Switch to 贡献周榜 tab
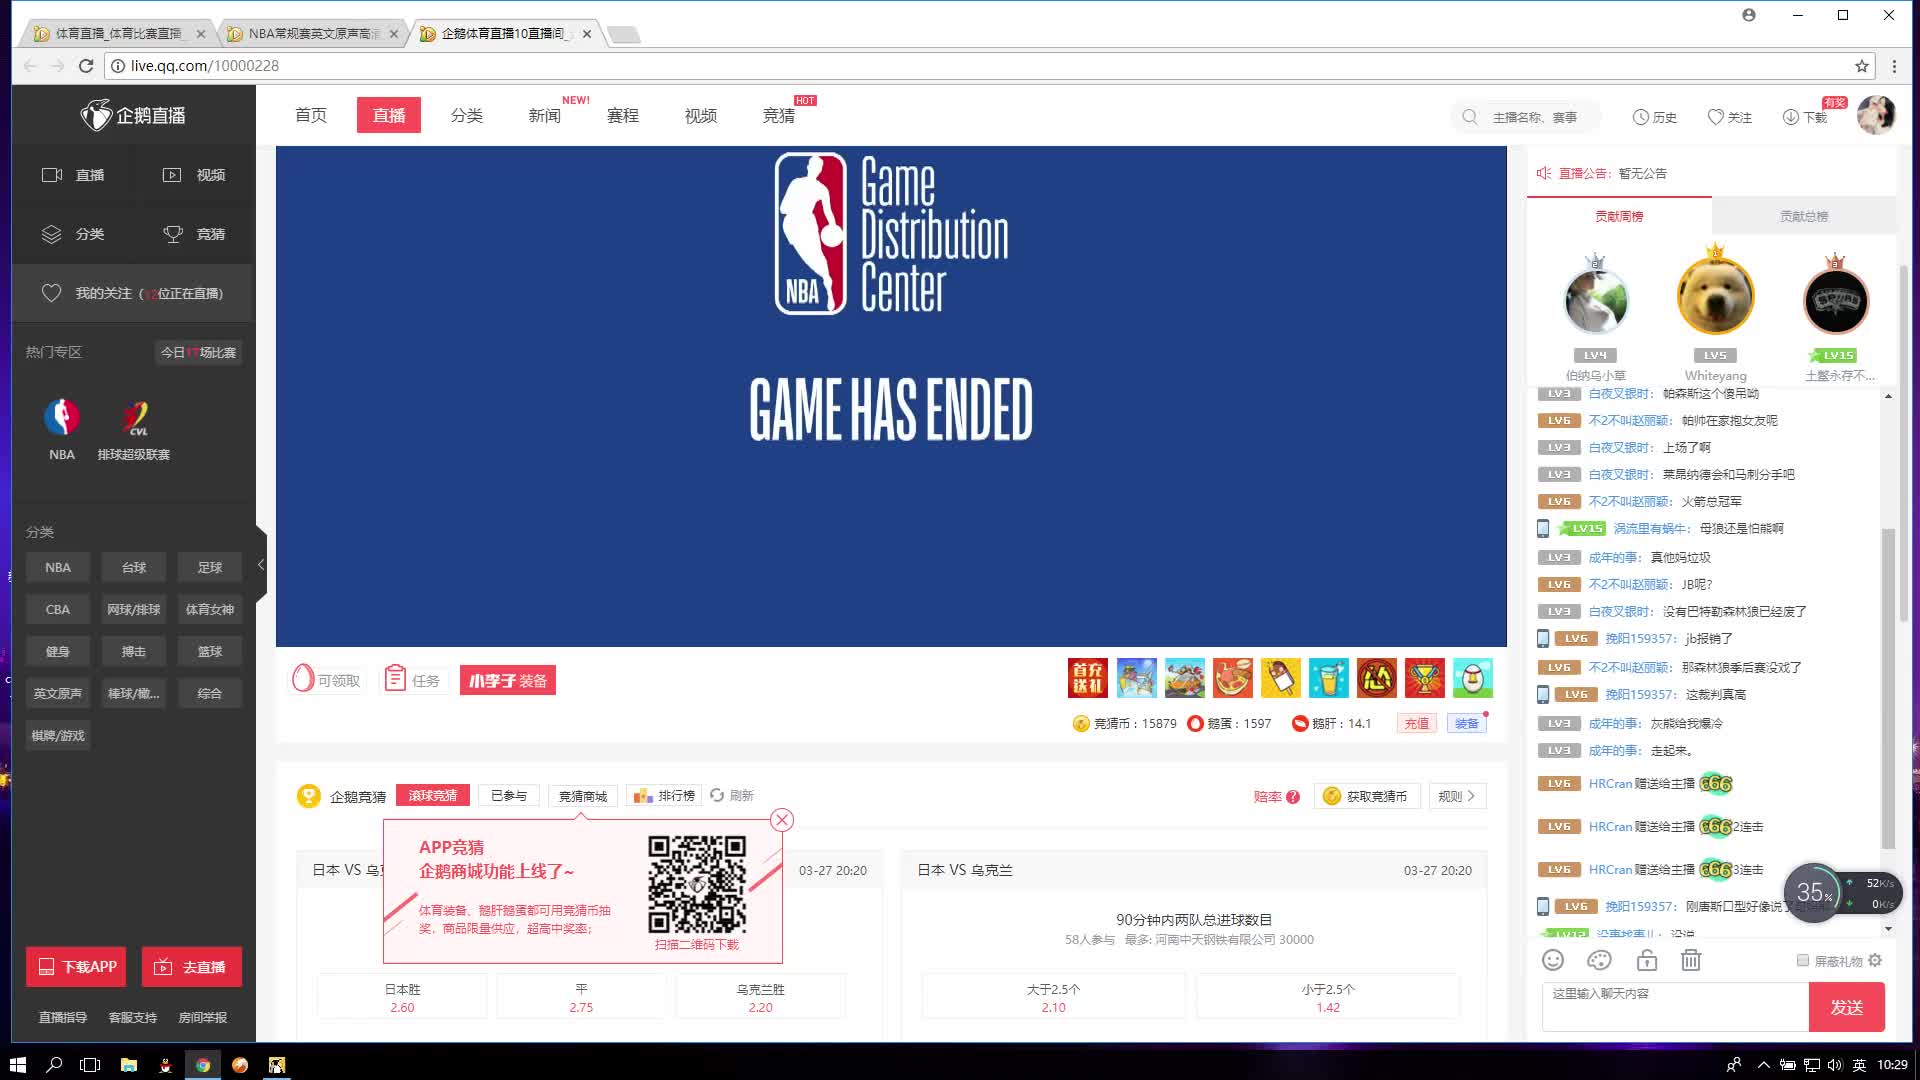Viewport: 1920px width, 1080px height. click(x=1619, y=216)
